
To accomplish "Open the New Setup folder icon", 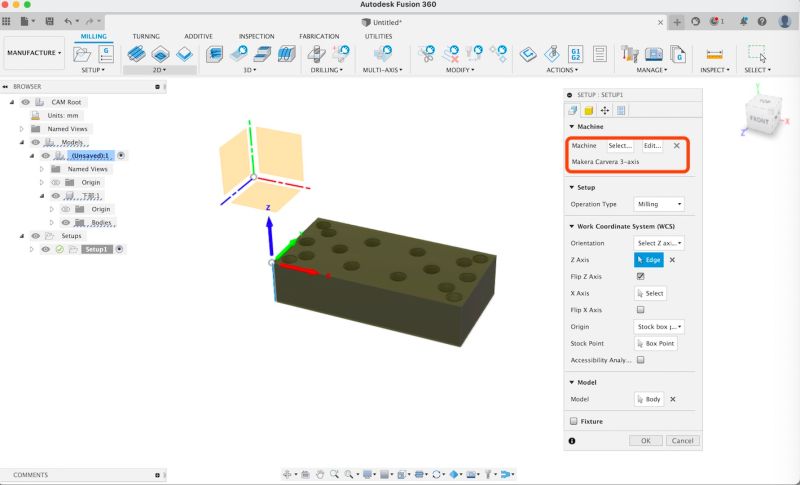I will pyautogui.click(x=82, y=54).
